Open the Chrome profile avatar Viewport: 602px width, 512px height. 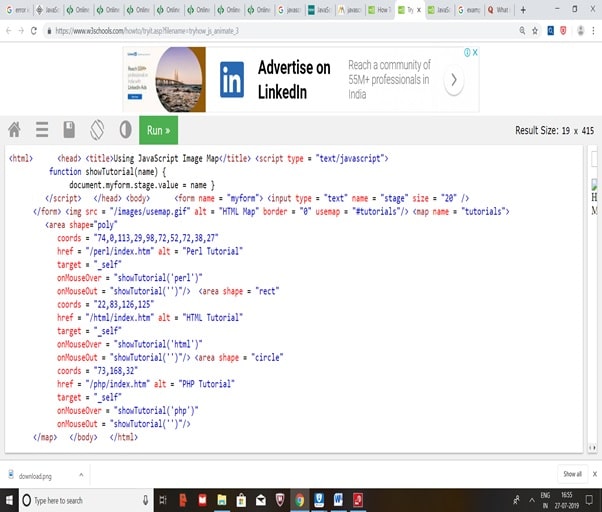pyautogui.click(x=580, y=31)
